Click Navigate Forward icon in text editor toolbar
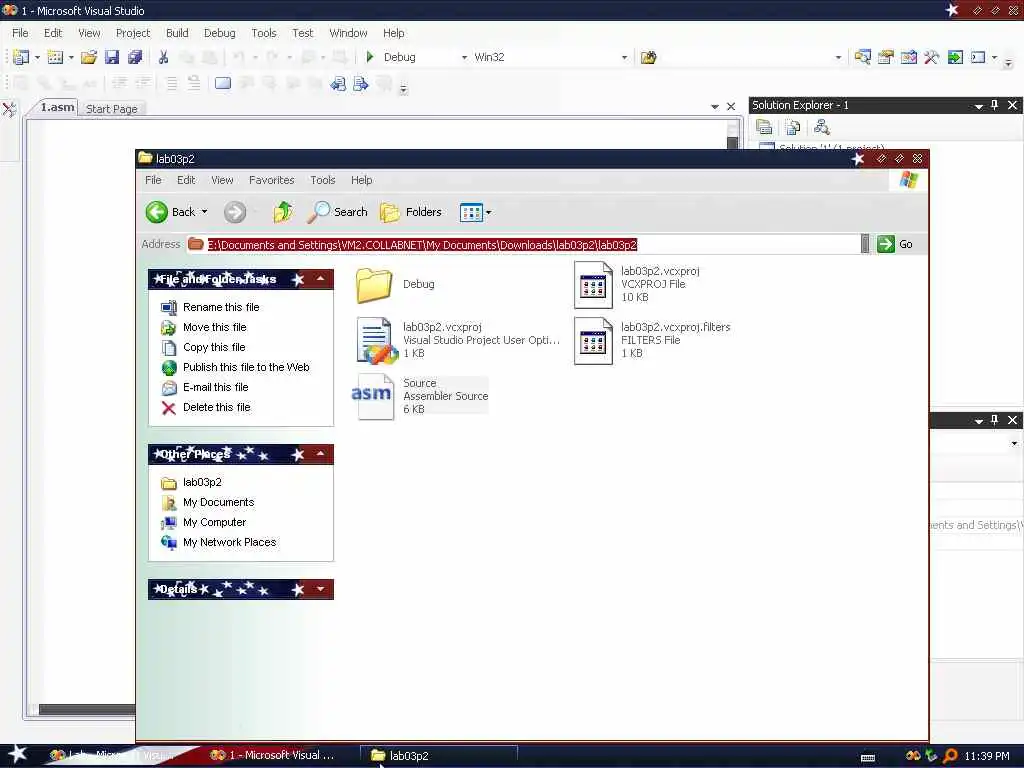This screenshot has width=1024, height=768. pos(360,84)
